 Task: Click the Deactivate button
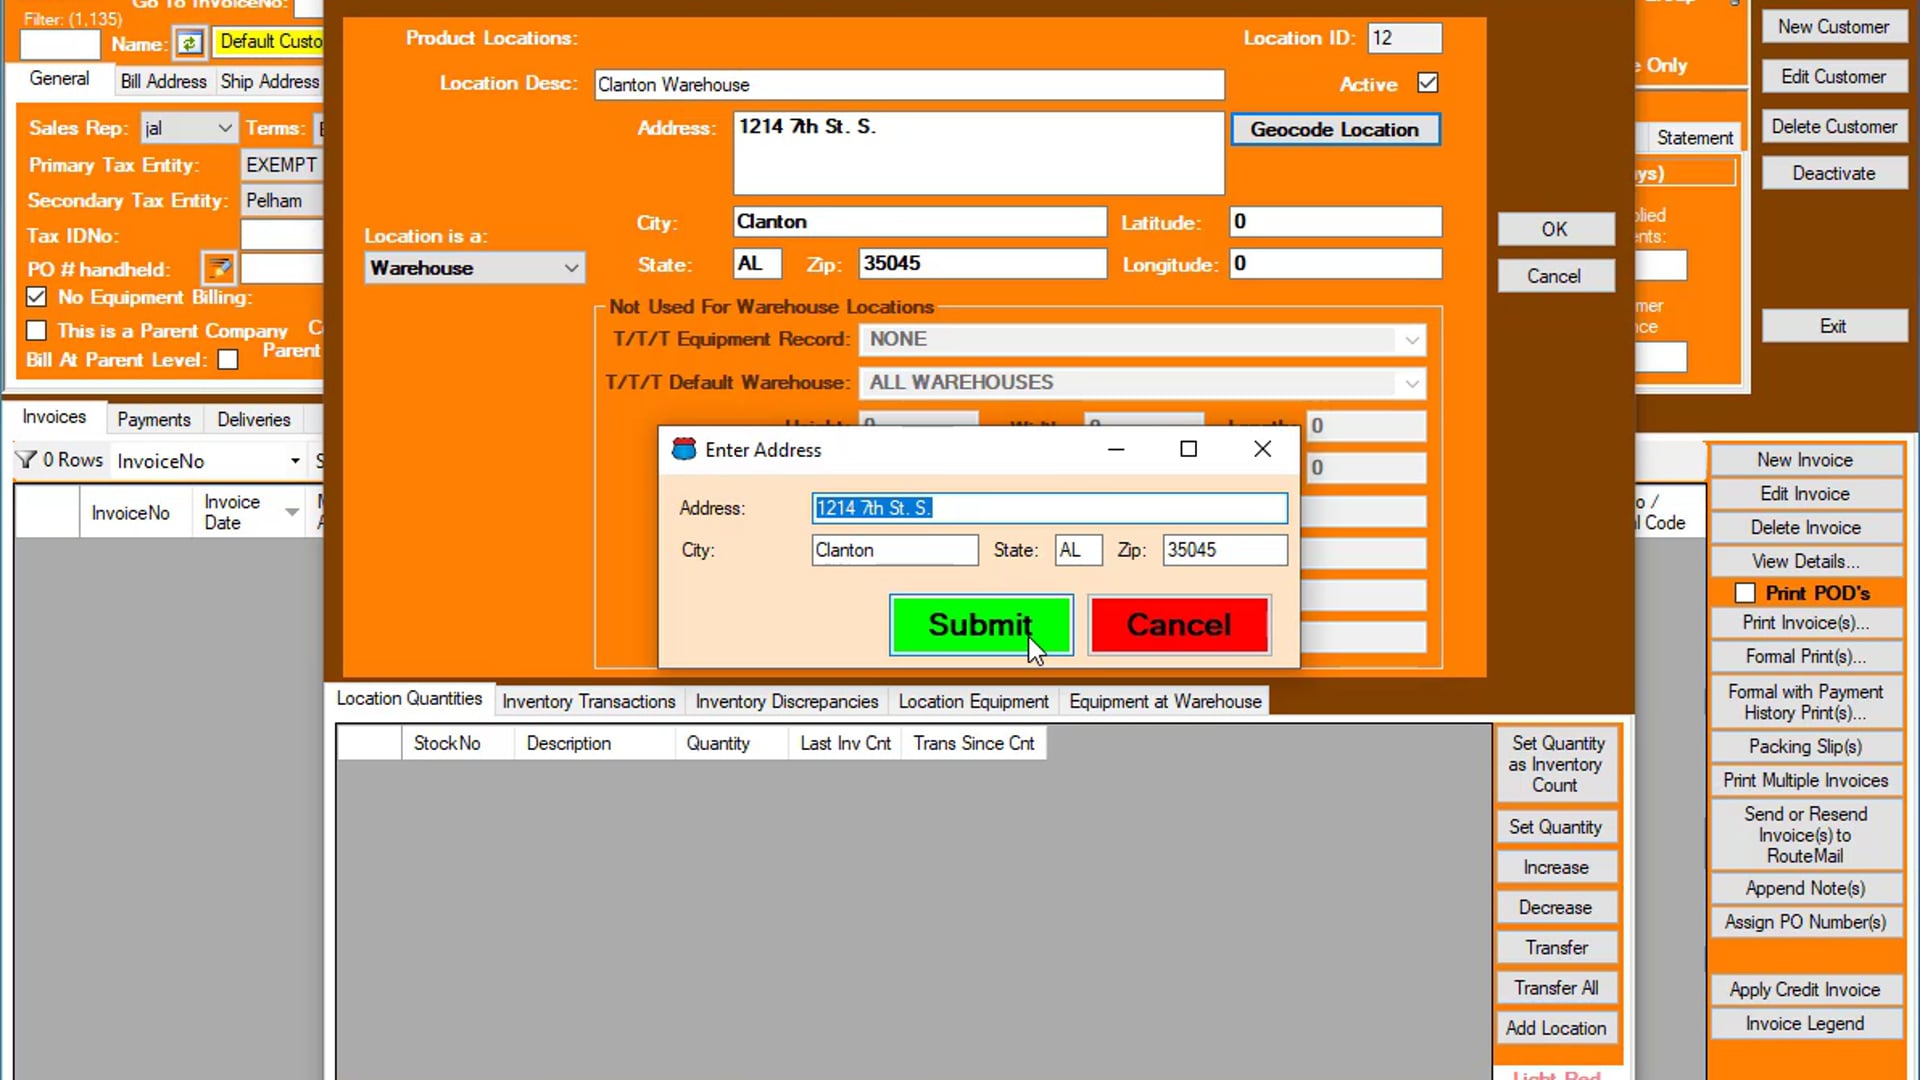pos(1833,173)
